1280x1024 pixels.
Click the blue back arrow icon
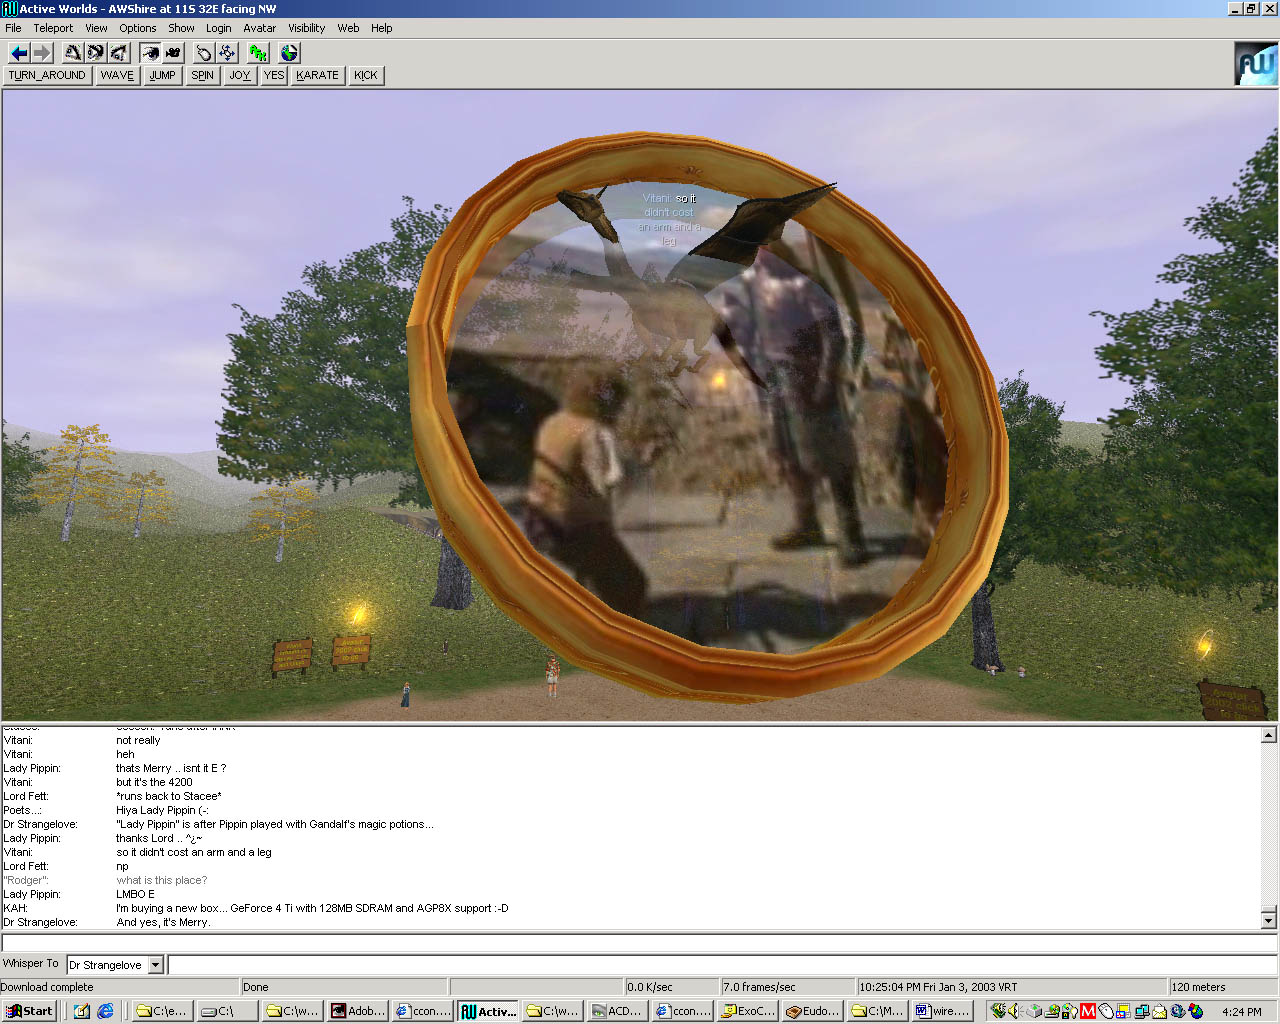[x=19, y=53]
